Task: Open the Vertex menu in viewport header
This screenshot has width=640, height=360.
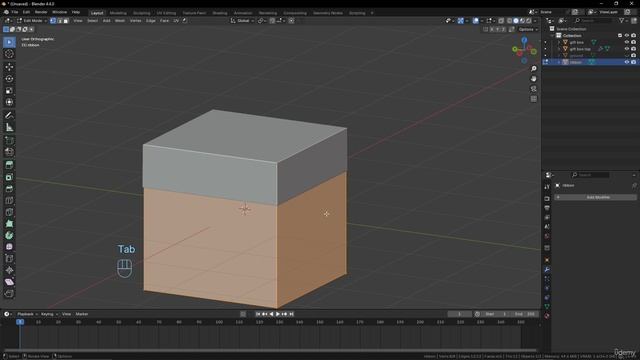Action: click(136, 20)
